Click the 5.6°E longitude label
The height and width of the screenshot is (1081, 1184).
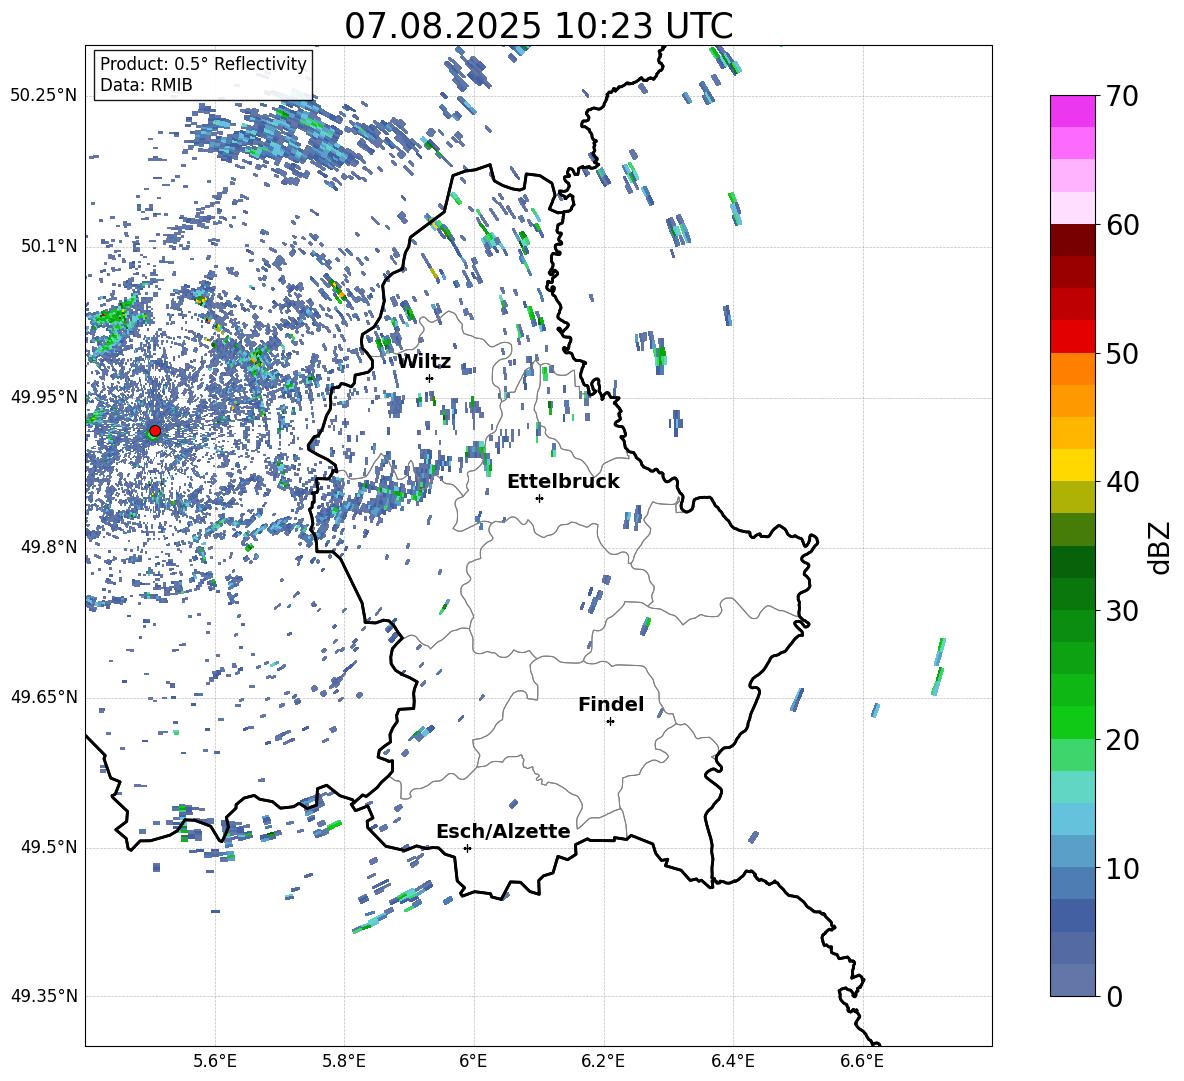coord(215,1062)
